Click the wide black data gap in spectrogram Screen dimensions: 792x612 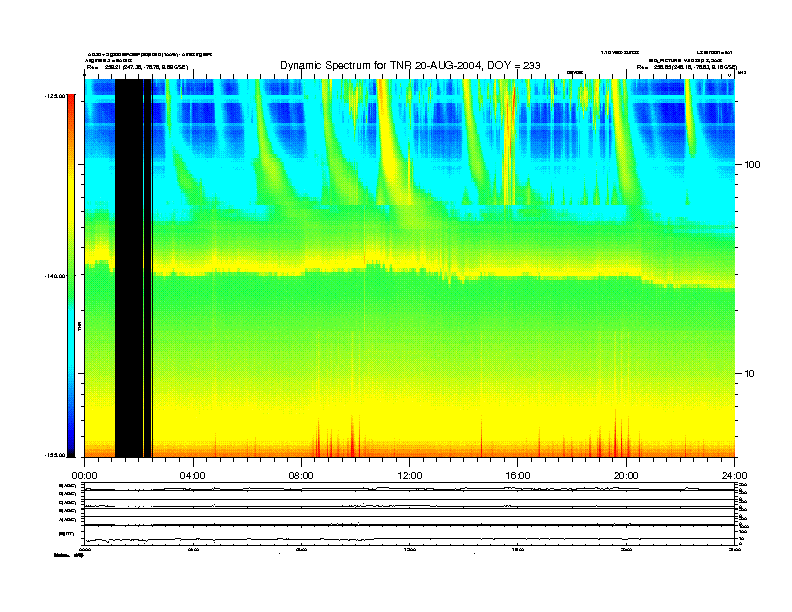tap(129, 268)
